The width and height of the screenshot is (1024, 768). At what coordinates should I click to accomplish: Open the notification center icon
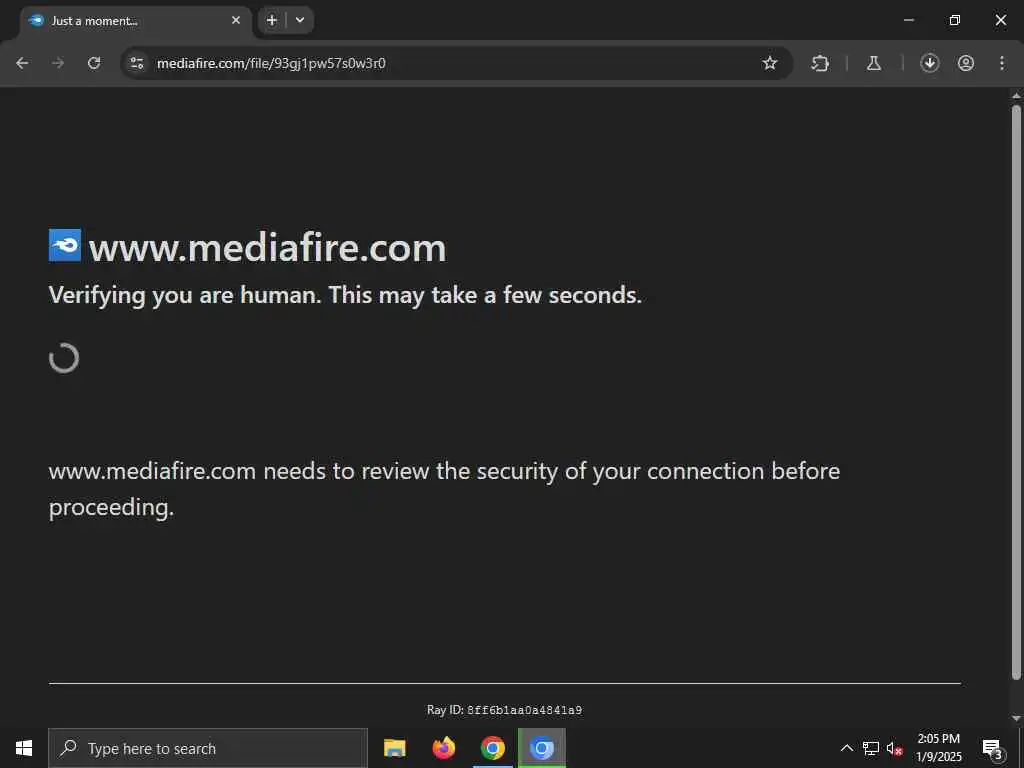[992, 748]
